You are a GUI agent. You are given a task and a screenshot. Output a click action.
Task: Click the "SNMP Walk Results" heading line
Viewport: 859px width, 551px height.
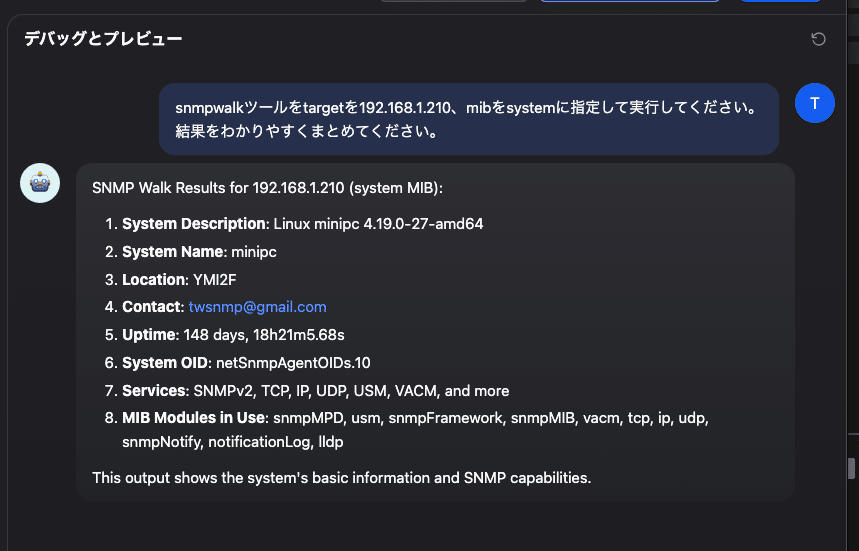(267, 188)
